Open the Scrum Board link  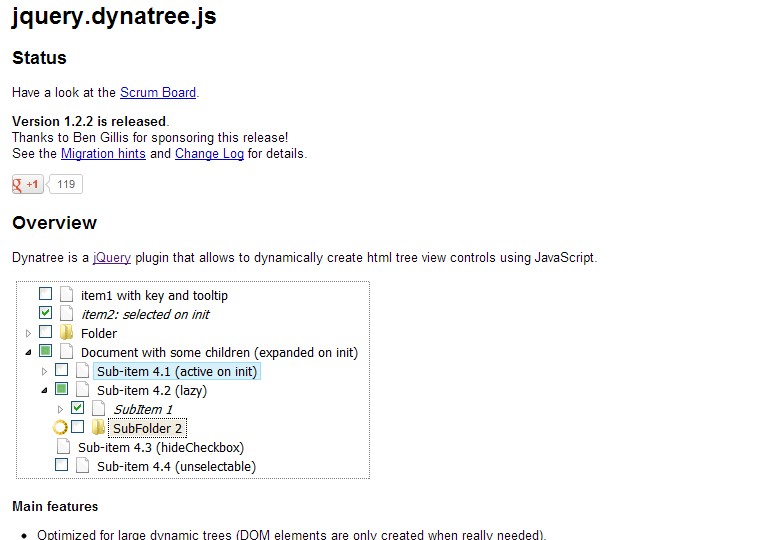pyautogui.click(x=158, y=92)
